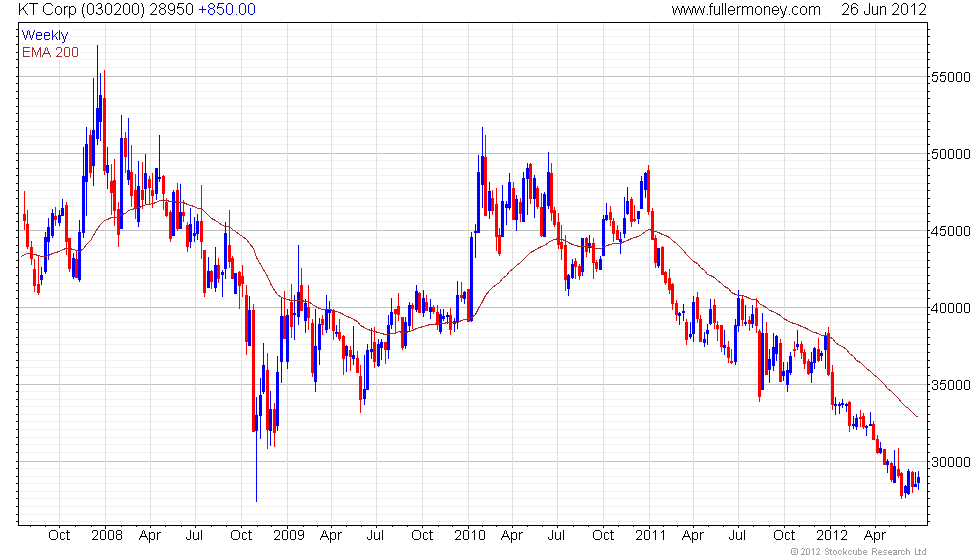Click the 50000 price axis label
The height and width of the screenshot is (560, 980).
(951, 154)
